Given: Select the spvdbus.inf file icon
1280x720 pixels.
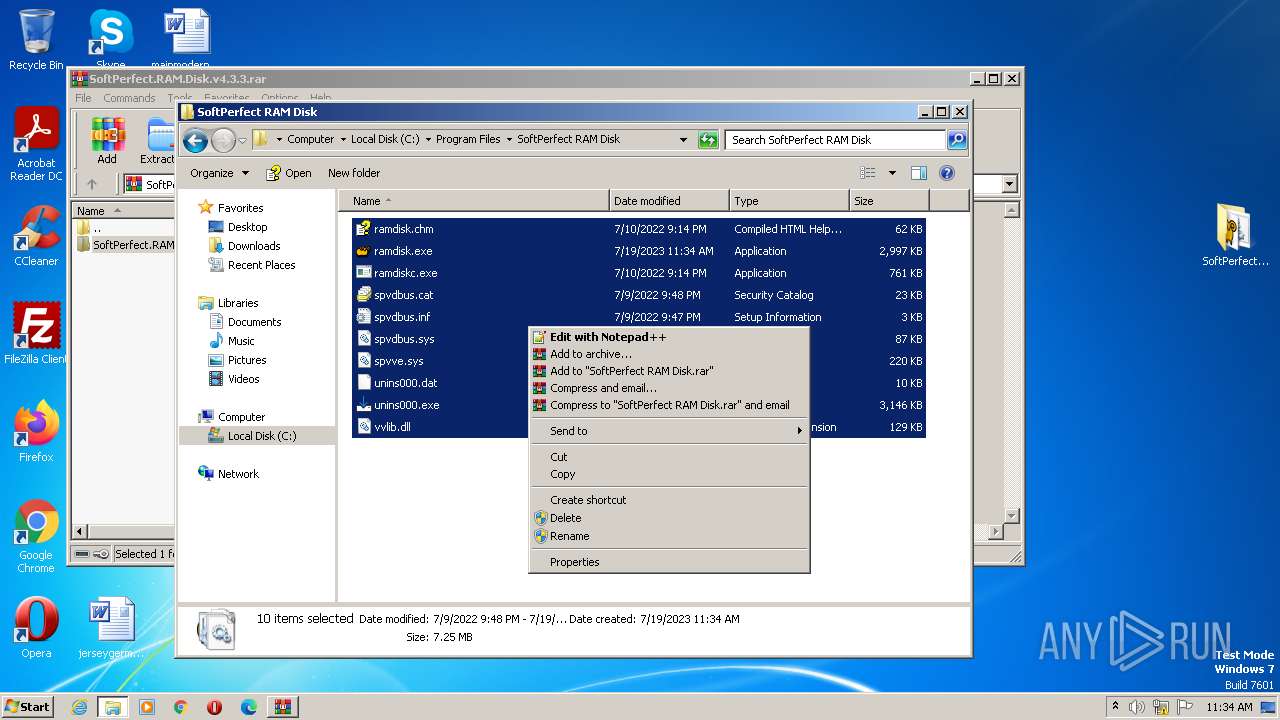Looking at the screenshot, I should (x=364, y=317).
